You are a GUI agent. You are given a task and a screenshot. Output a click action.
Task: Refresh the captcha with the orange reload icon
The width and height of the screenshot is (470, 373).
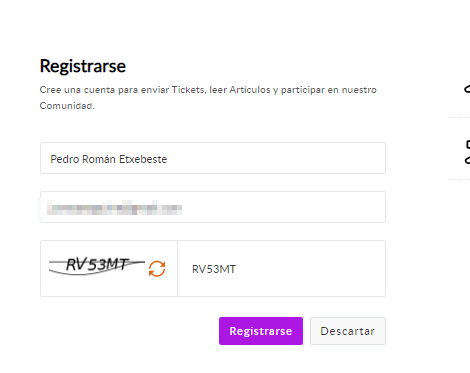coord(157,269)
